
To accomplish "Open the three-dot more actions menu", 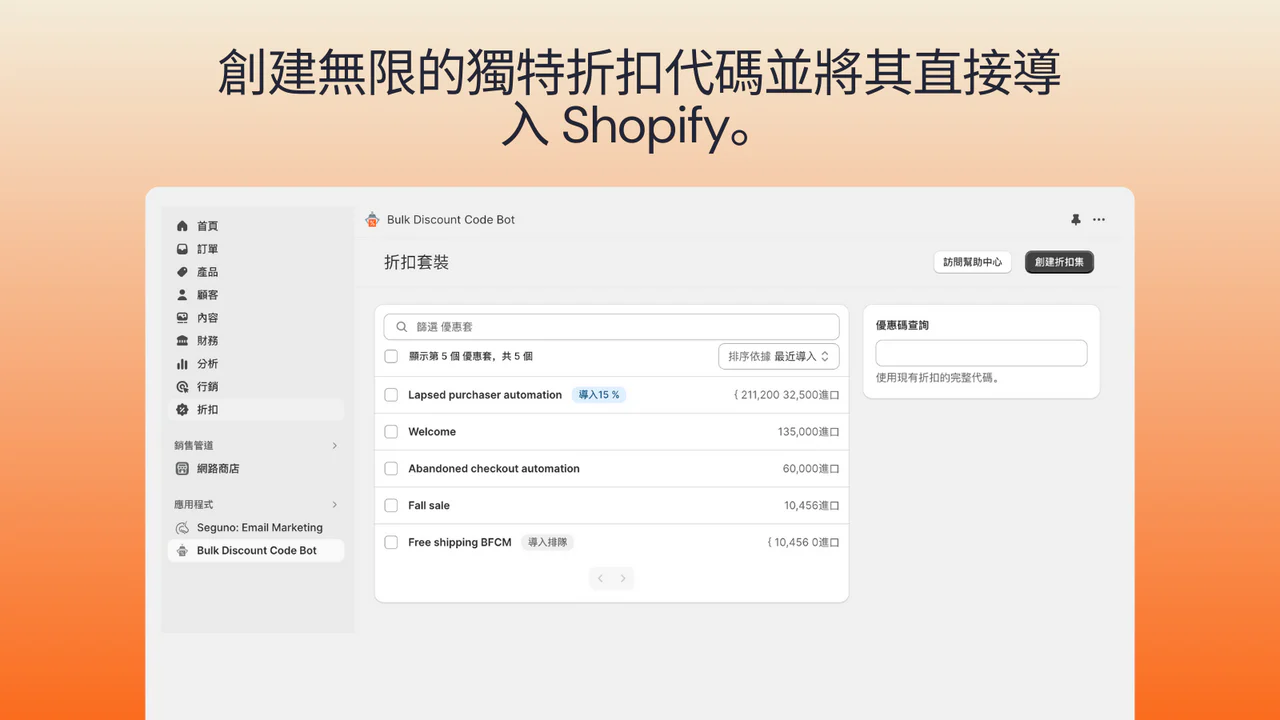I will 1099,220.
